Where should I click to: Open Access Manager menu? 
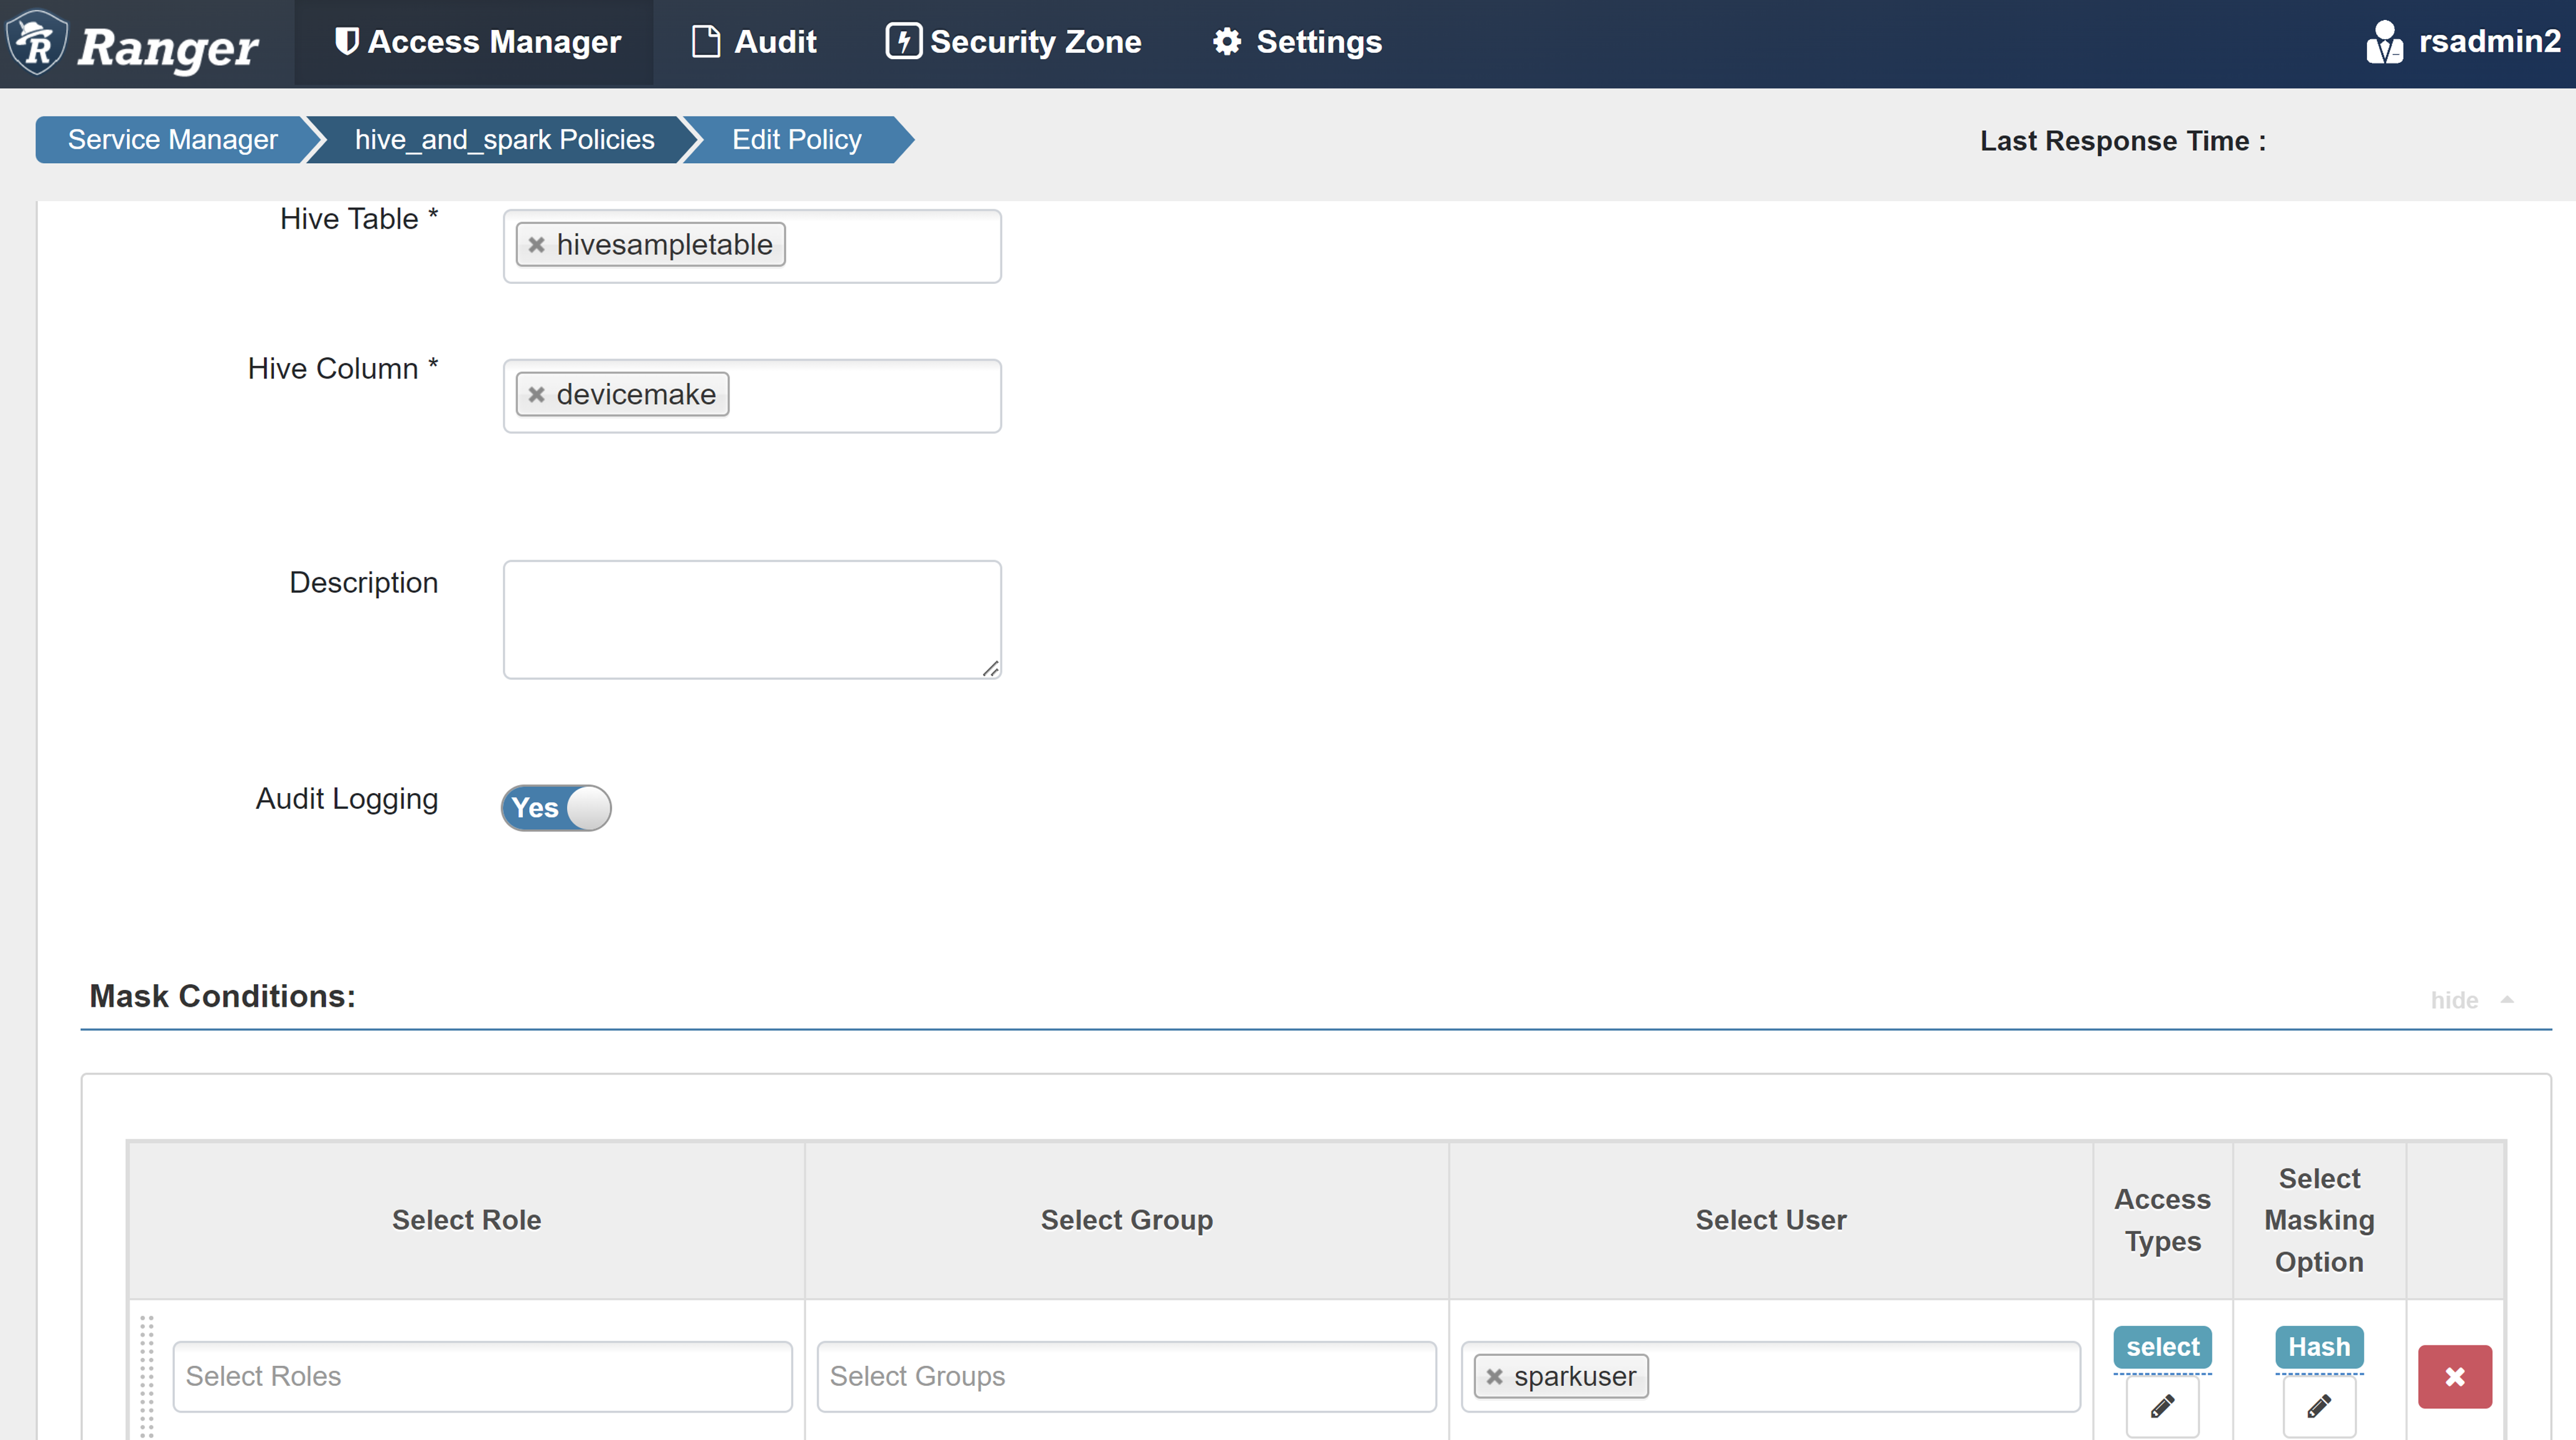pos(477,42)
